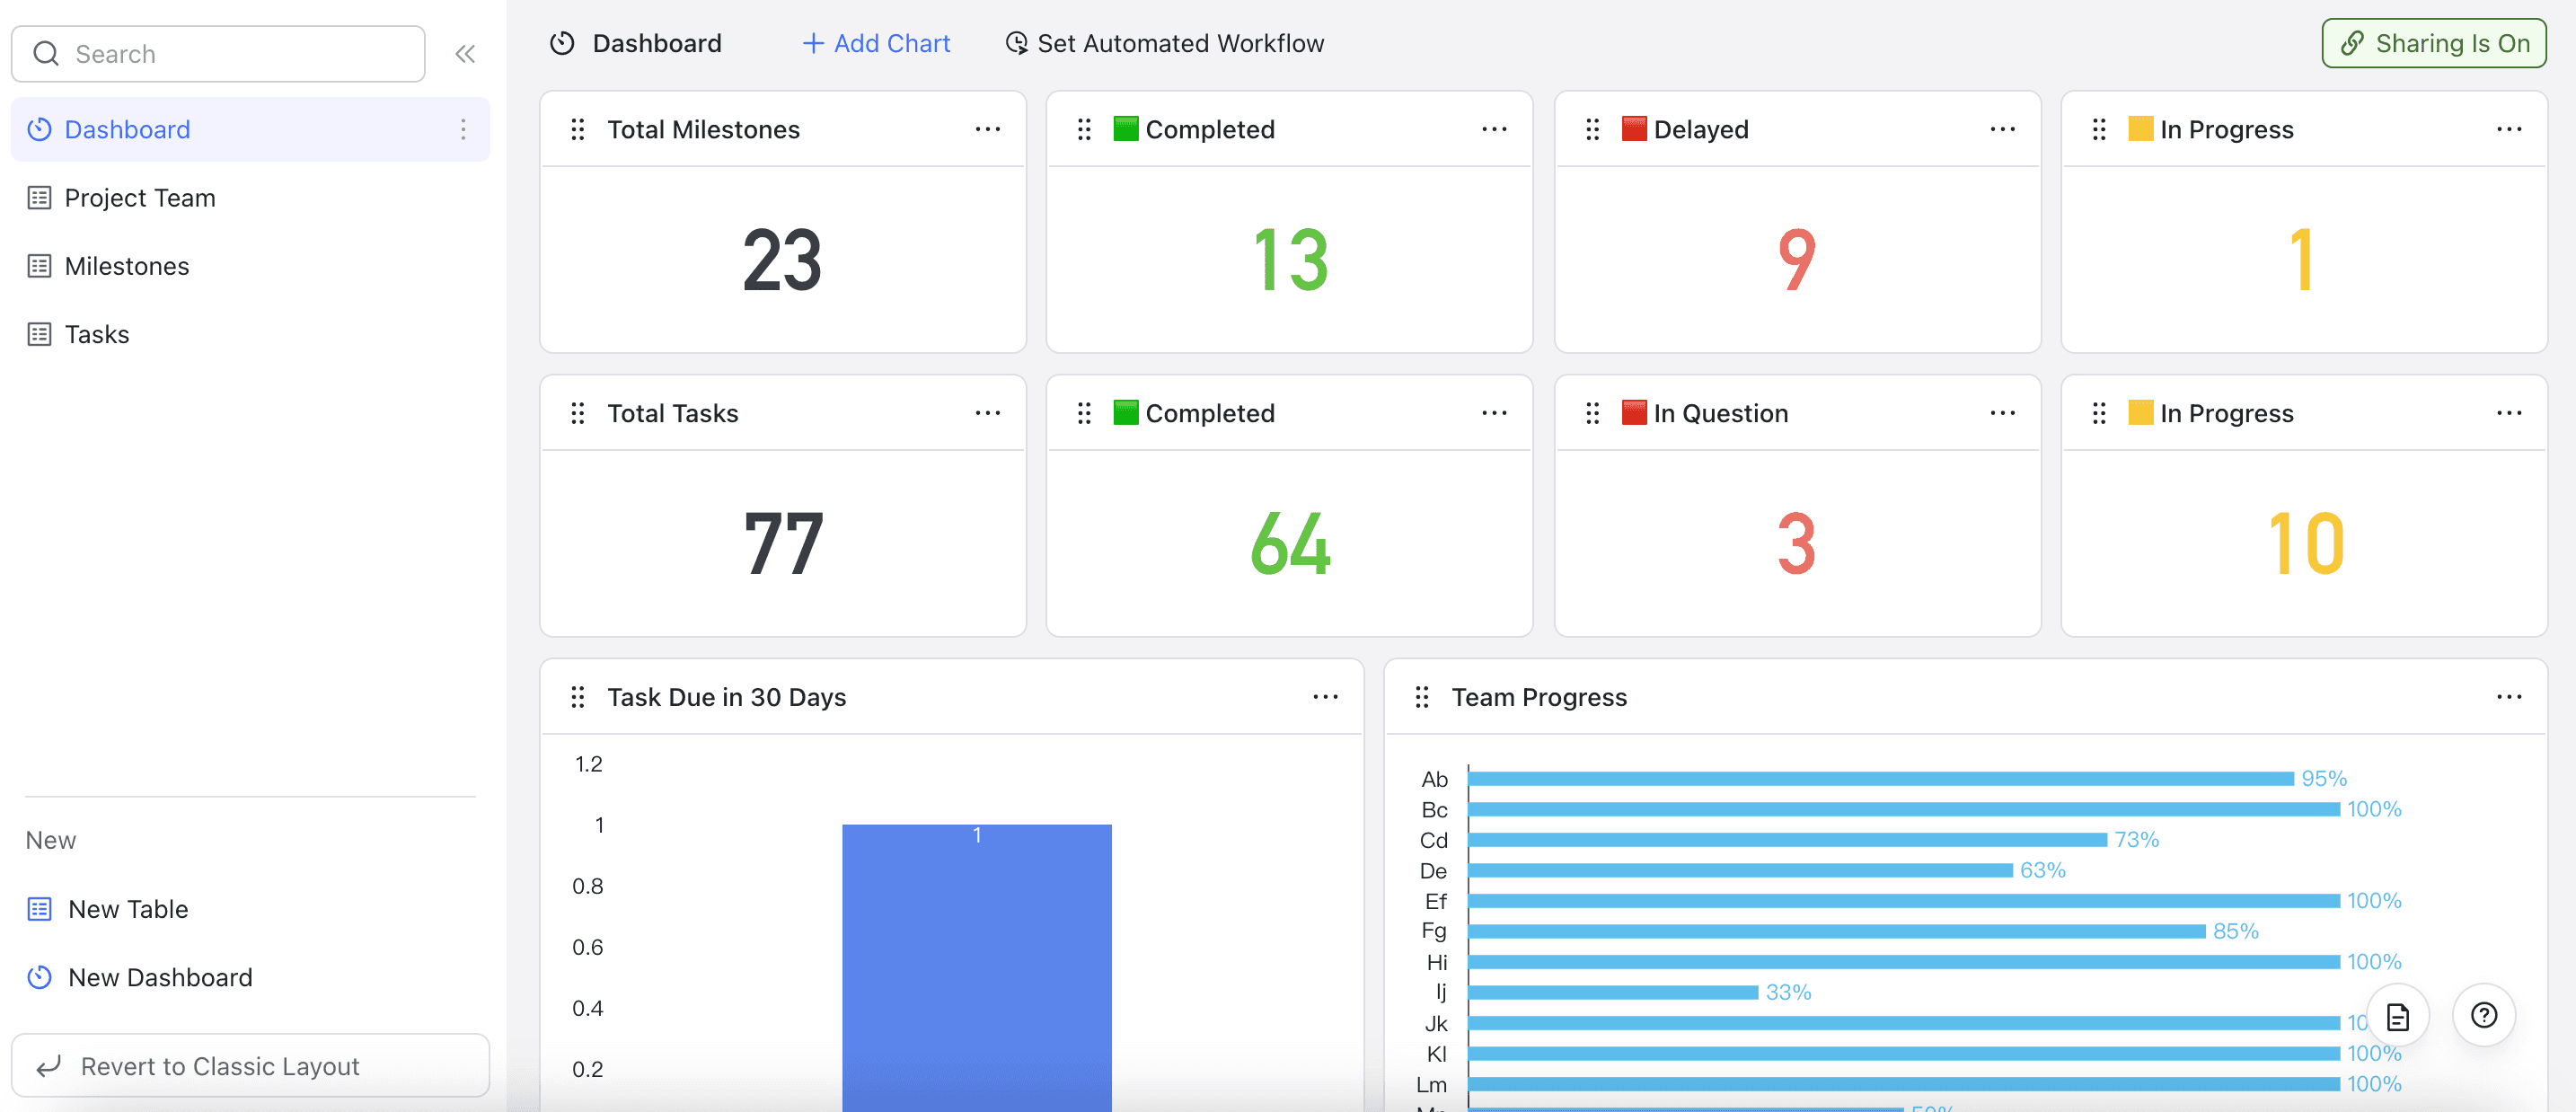Click drag handle on Total Milestones card
This screenshot has height=1112, width=2576.
(577, 129)
